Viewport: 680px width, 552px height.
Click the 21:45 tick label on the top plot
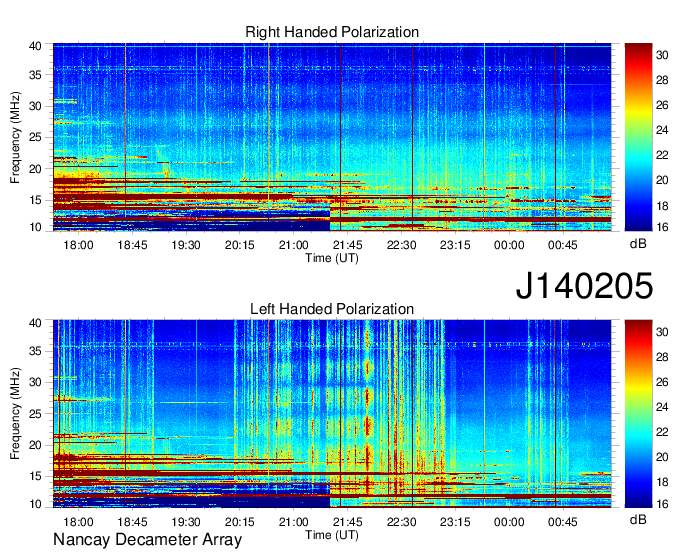tap(347, 245)
